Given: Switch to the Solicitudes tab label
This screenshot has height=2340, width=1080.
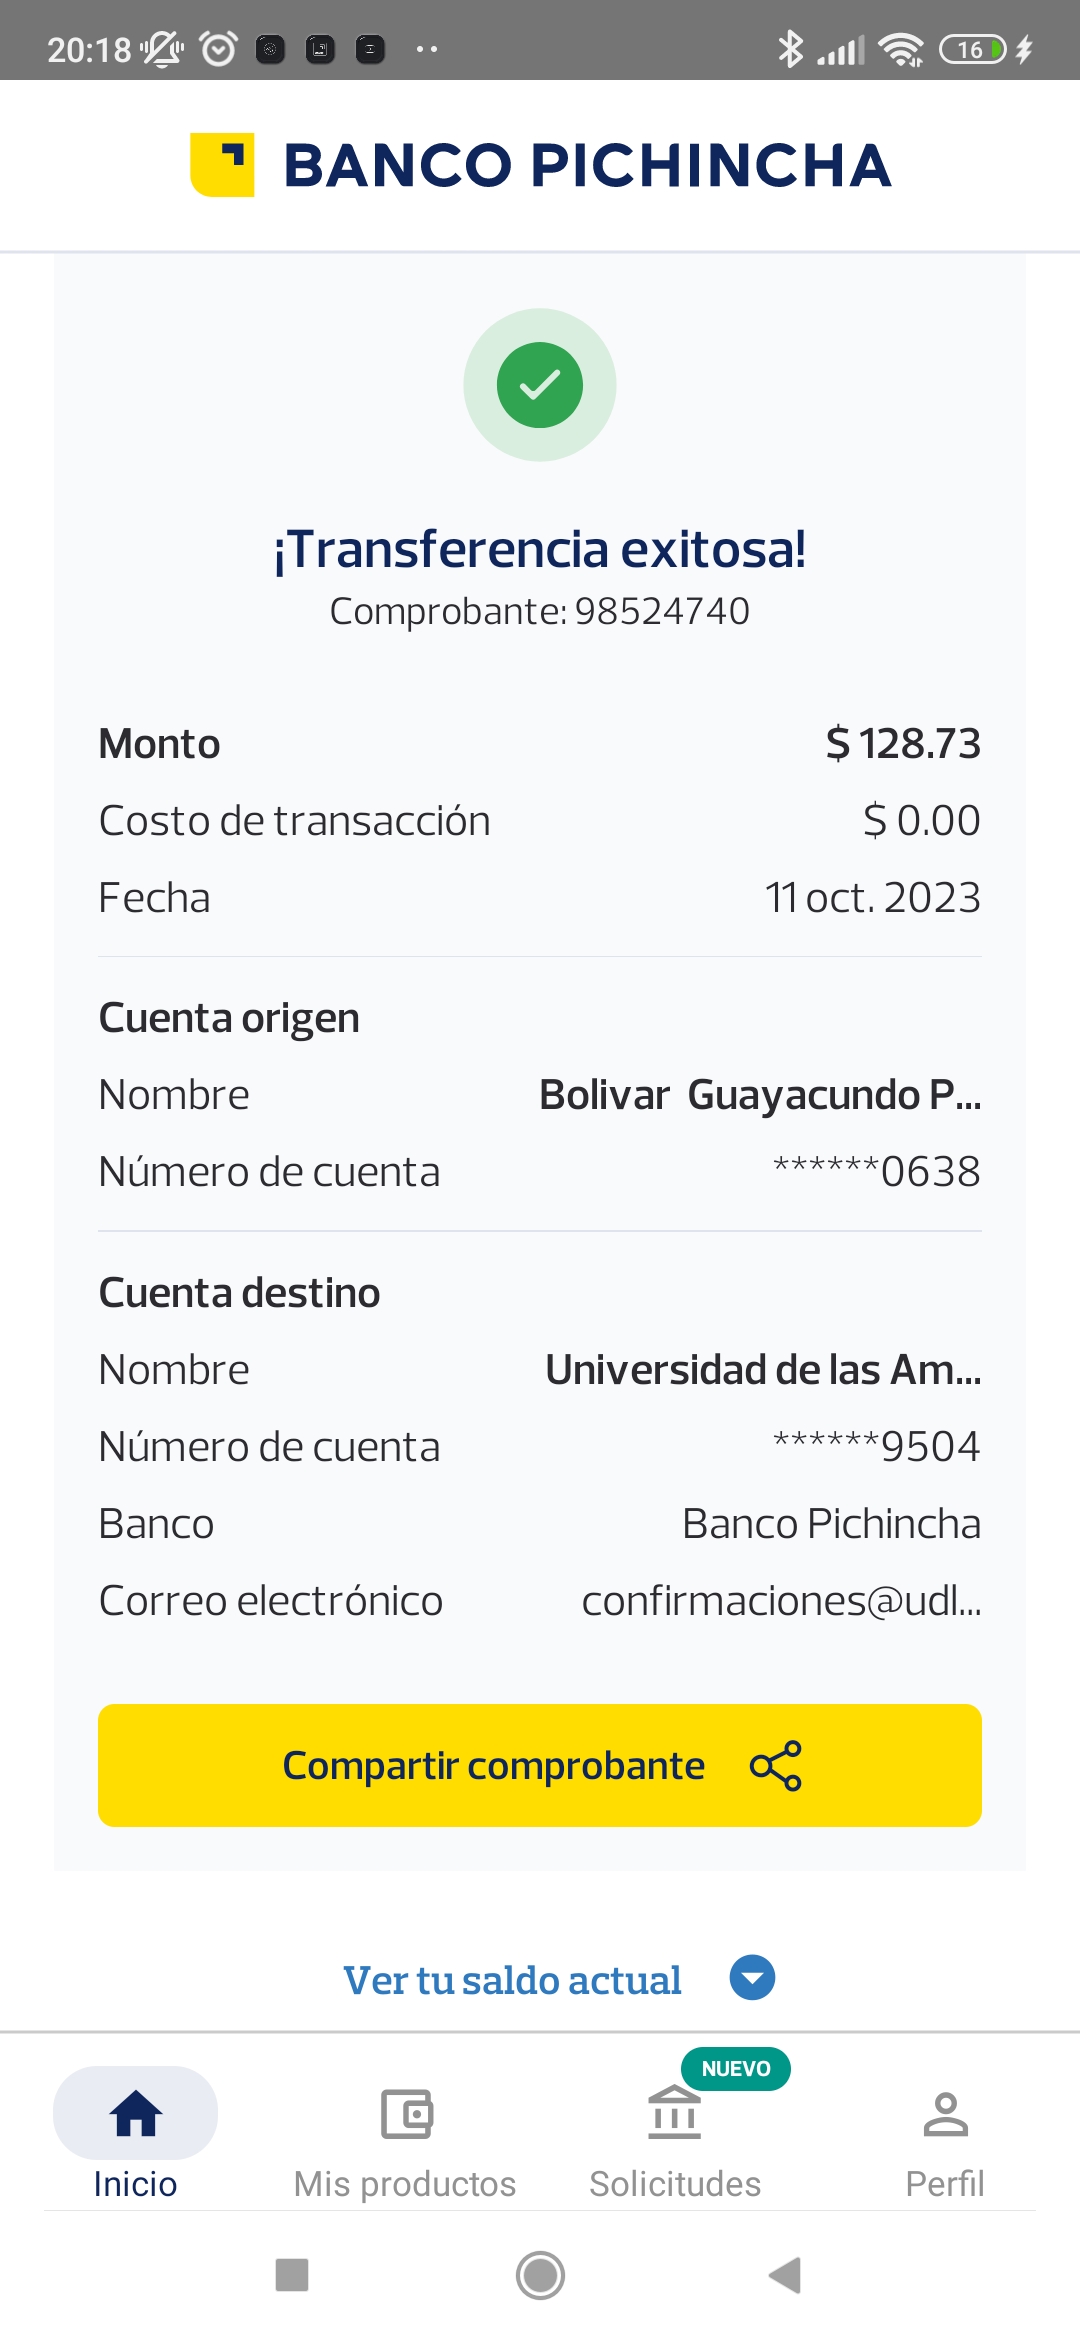Looking at the screenshot, I should 675,2184.
